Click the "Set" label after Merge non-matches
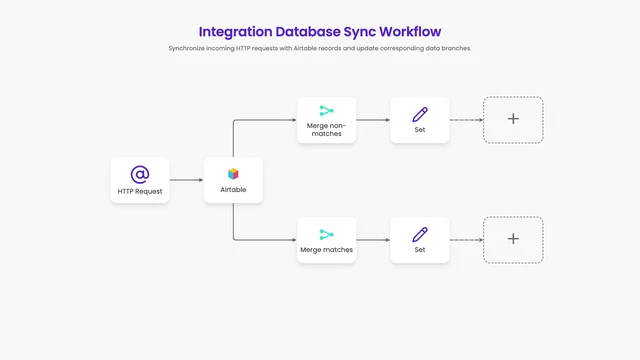 [420, 130]
